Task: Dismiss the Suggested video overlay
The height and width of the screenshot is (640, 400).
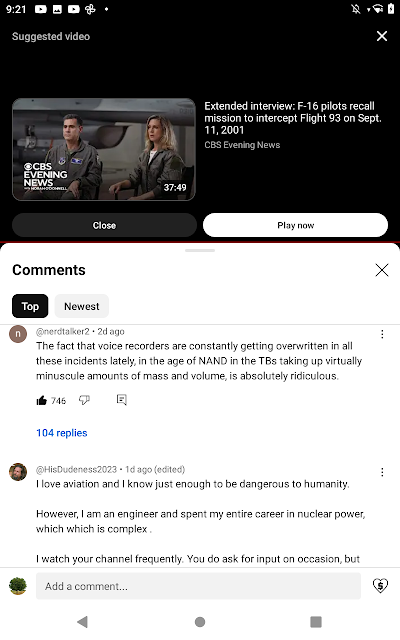Action: [x=382, y=36]
